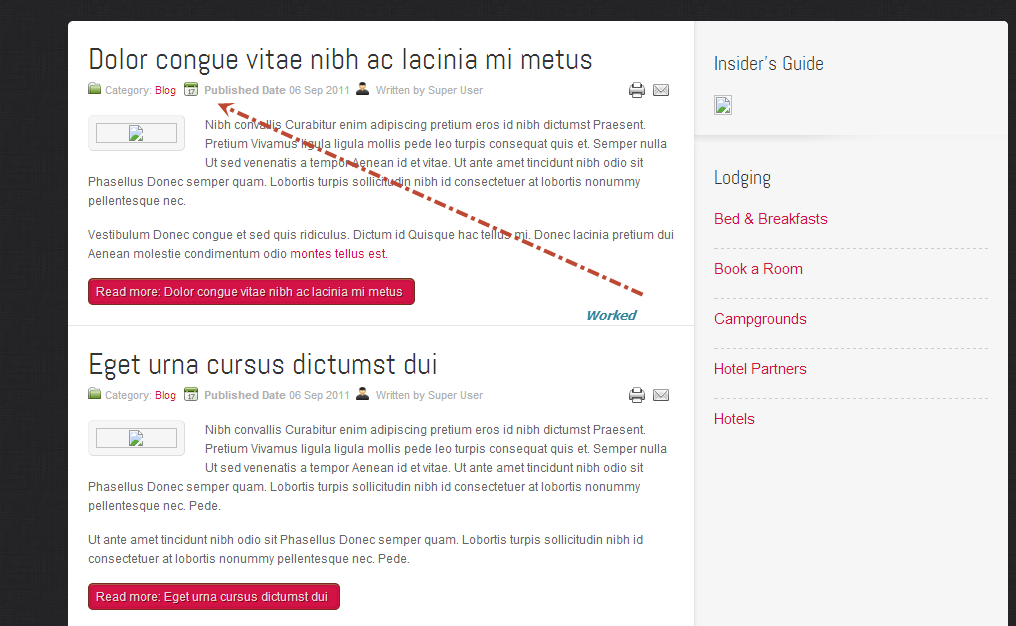This screenshot has height=626, width=1016.
Task: Click email icon for Dolor congue article
Action: tap(661, 90)
